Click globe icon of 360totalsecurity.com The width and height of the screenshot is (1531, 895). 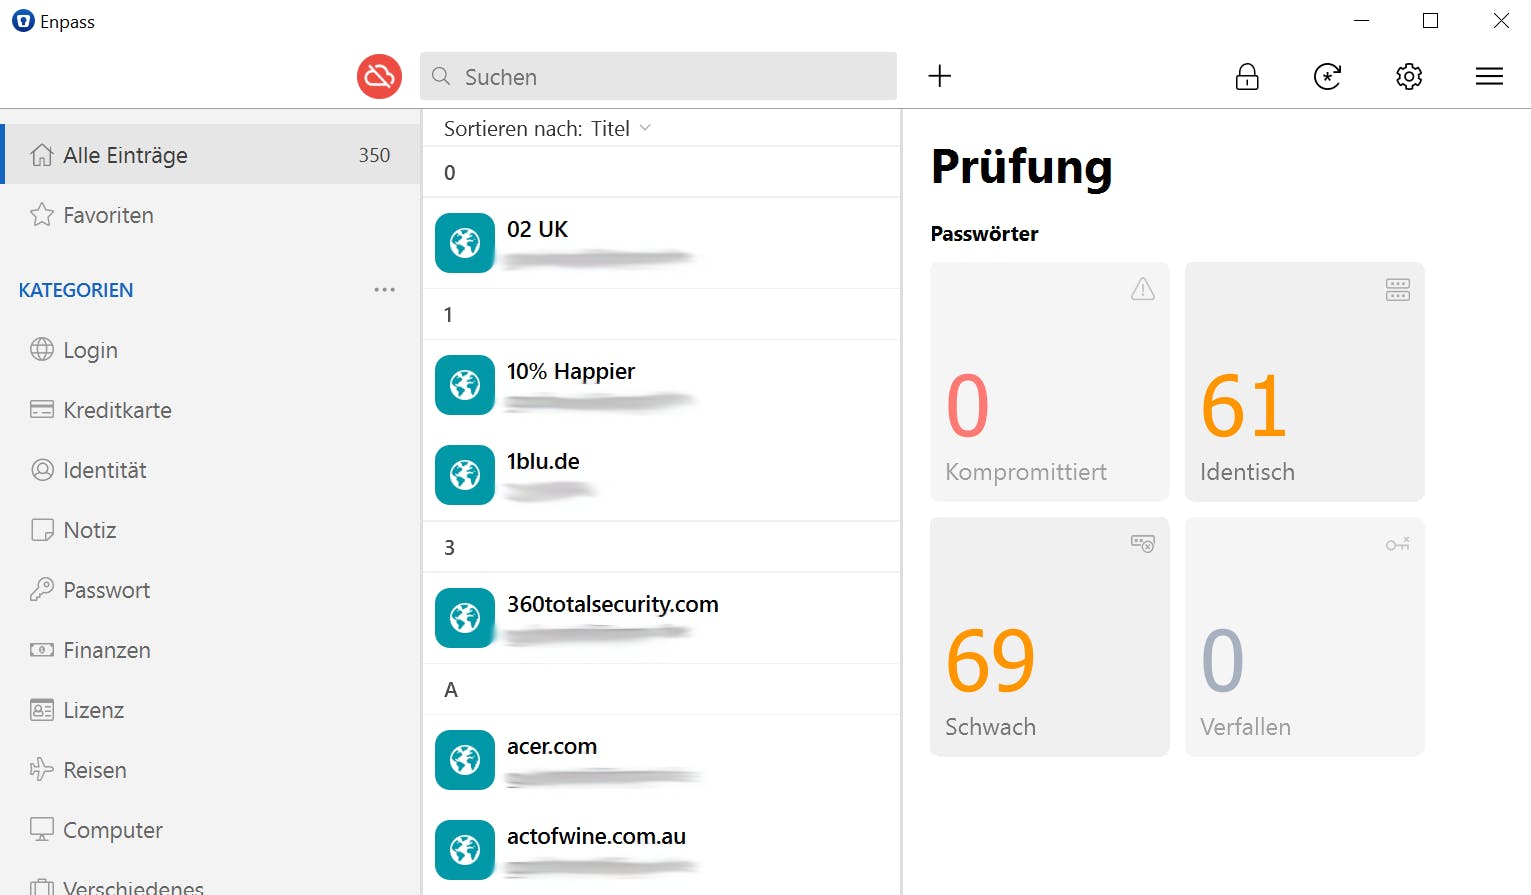pyautogui.click(x=465, y=618)
